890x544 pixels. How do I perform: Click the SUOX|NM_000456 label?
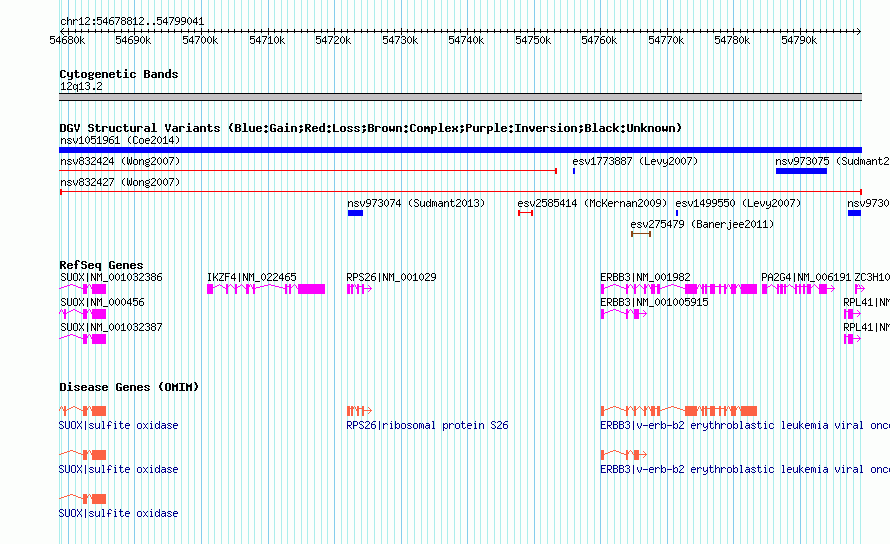pyautogui.click(x=102, y=302)
